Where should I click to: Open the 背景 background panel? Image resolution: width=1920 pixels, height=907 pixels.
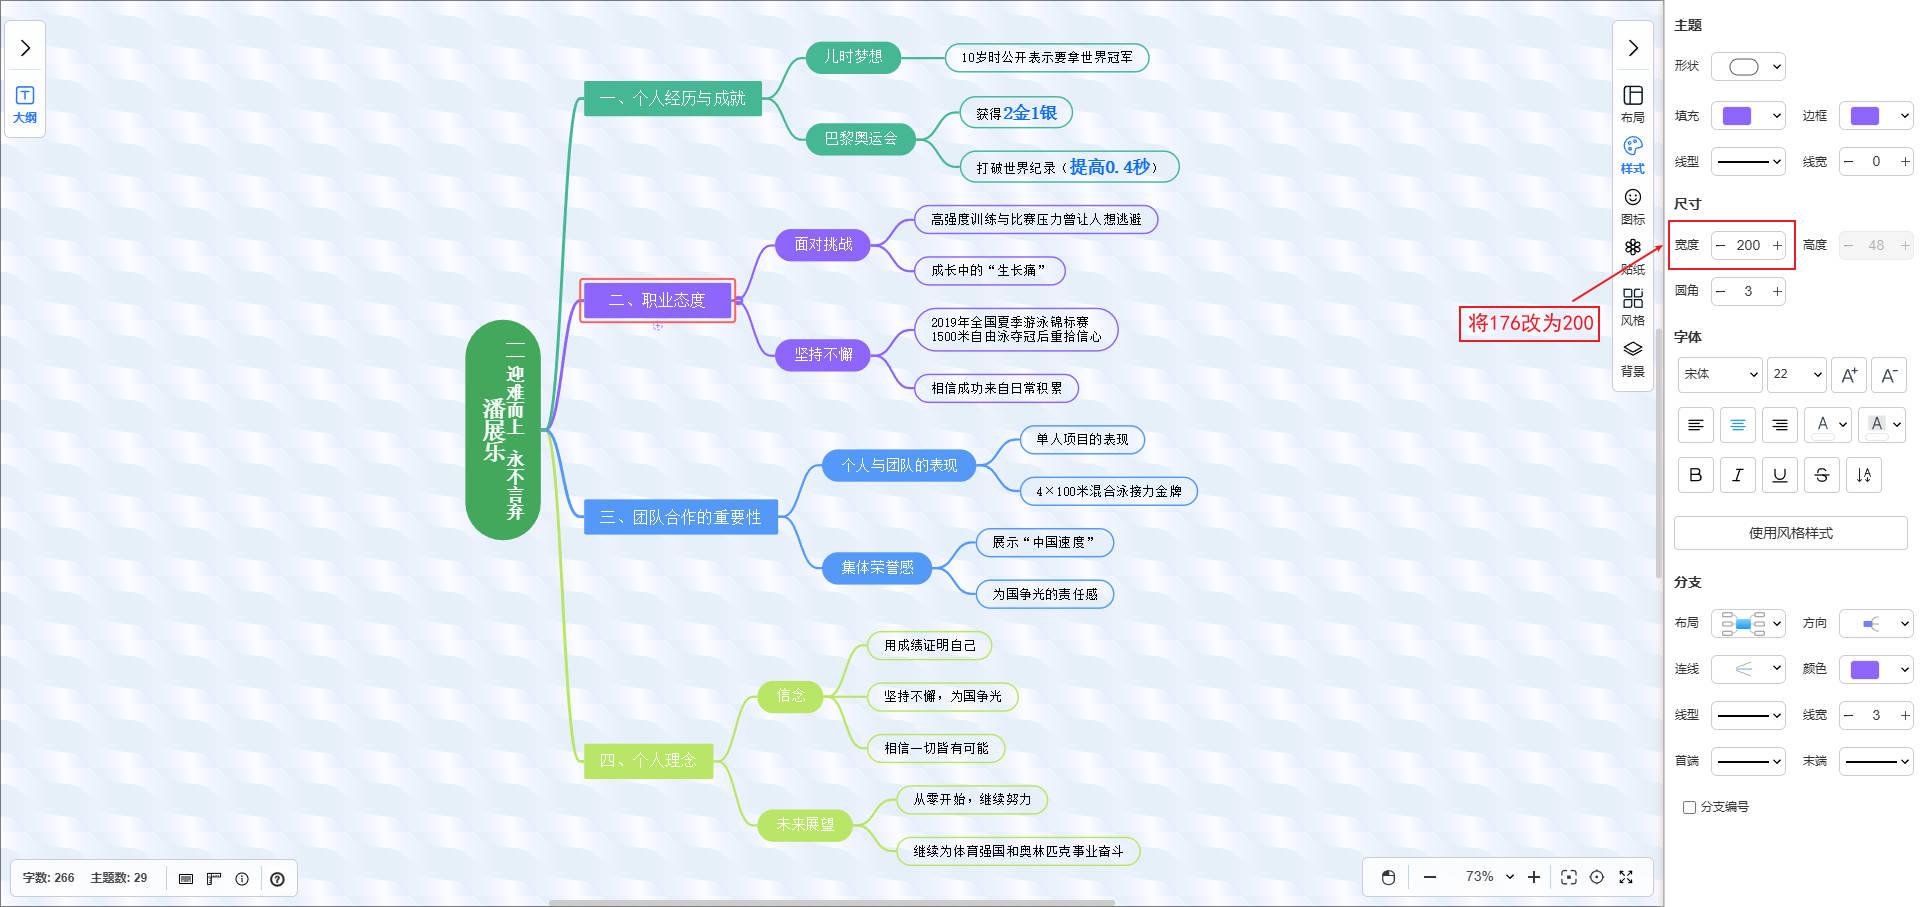pyautogui.click(x=1632, y=358)
